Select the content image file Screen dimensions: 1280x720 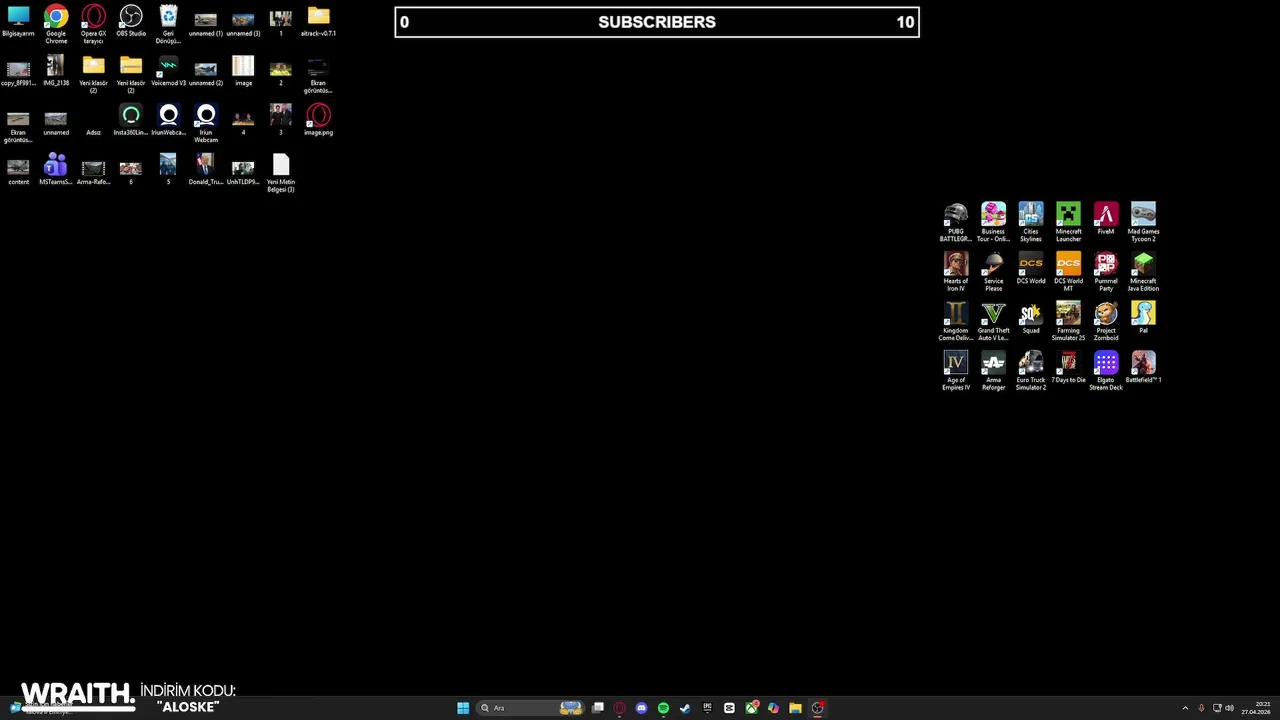pos(18,172)
